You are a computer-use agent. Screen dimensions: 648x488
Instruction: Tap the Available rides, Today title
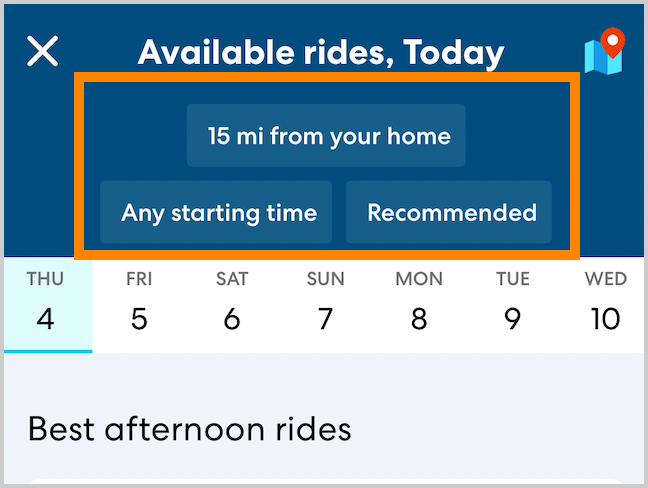[x=321, y=52]
